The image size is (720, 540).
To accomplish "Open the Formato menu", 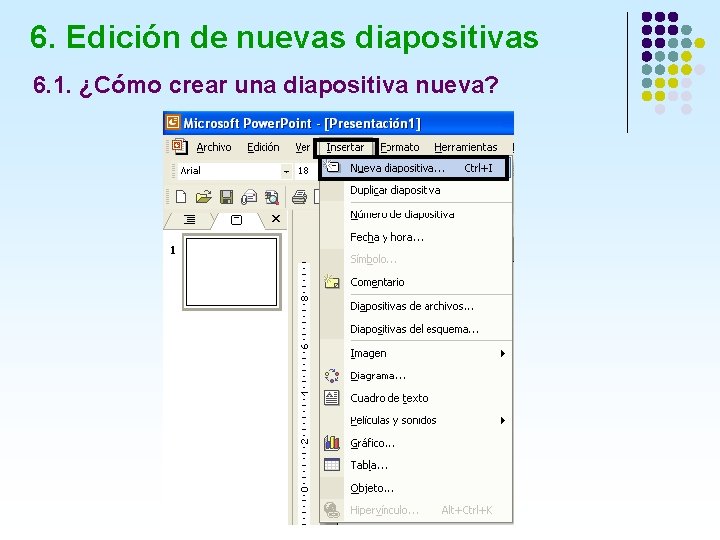I will point(399,147).
